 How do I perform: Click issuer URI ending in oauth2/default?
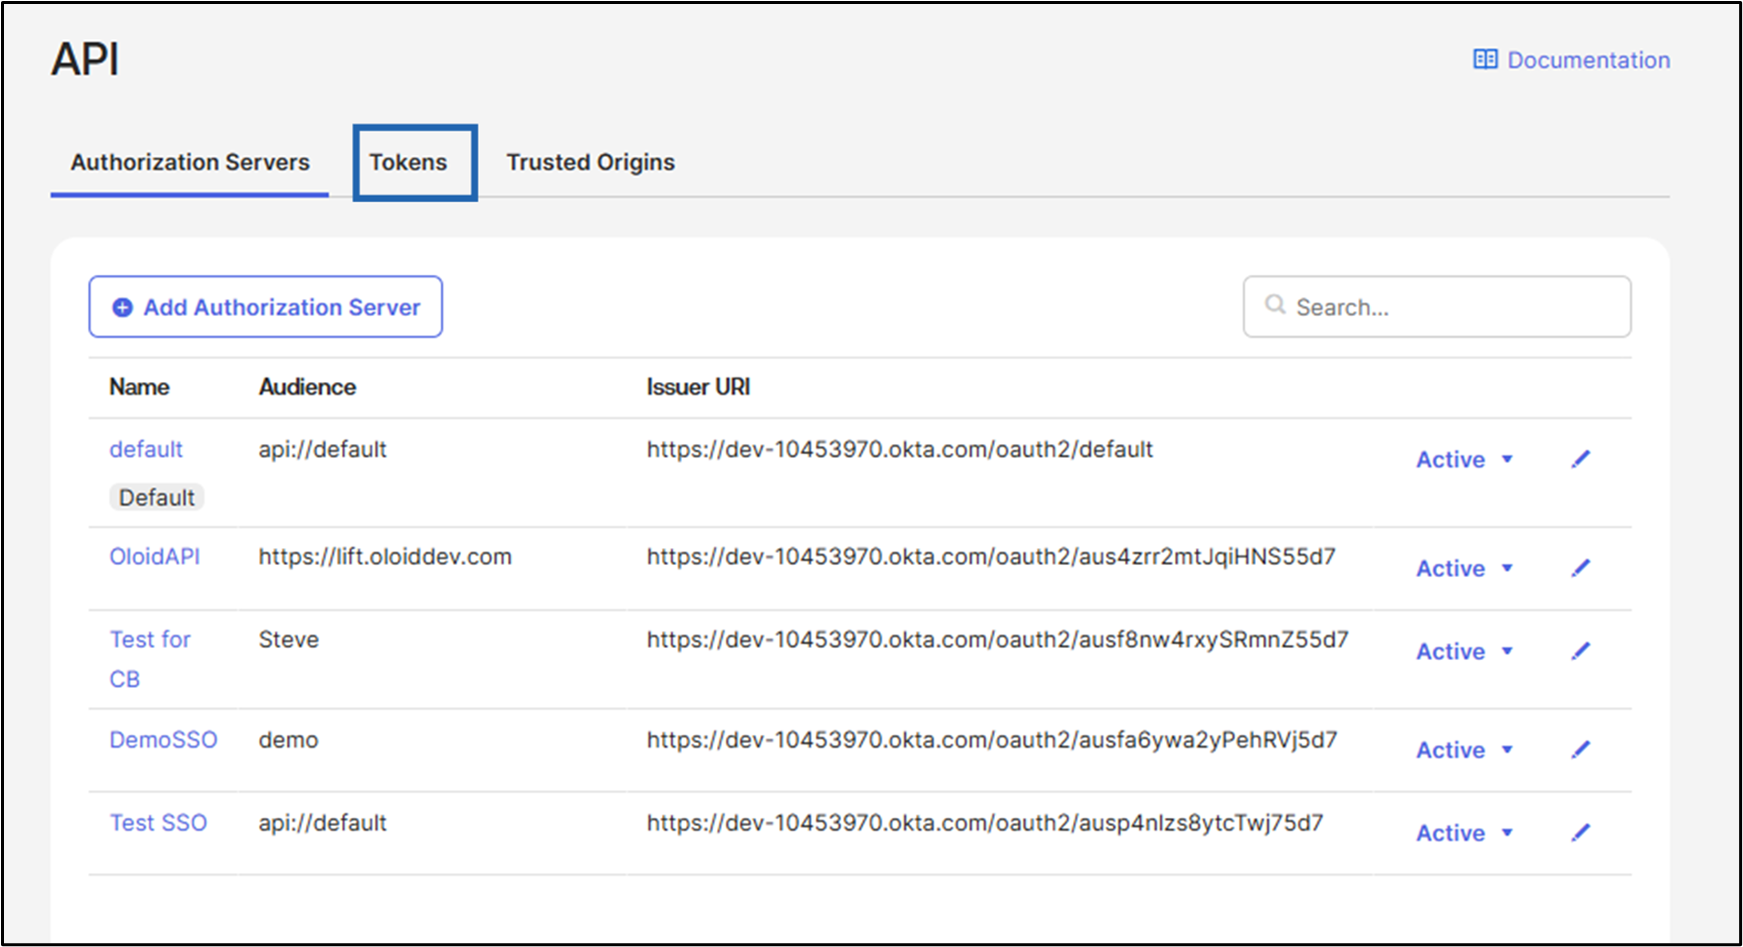tap(900, 450)
